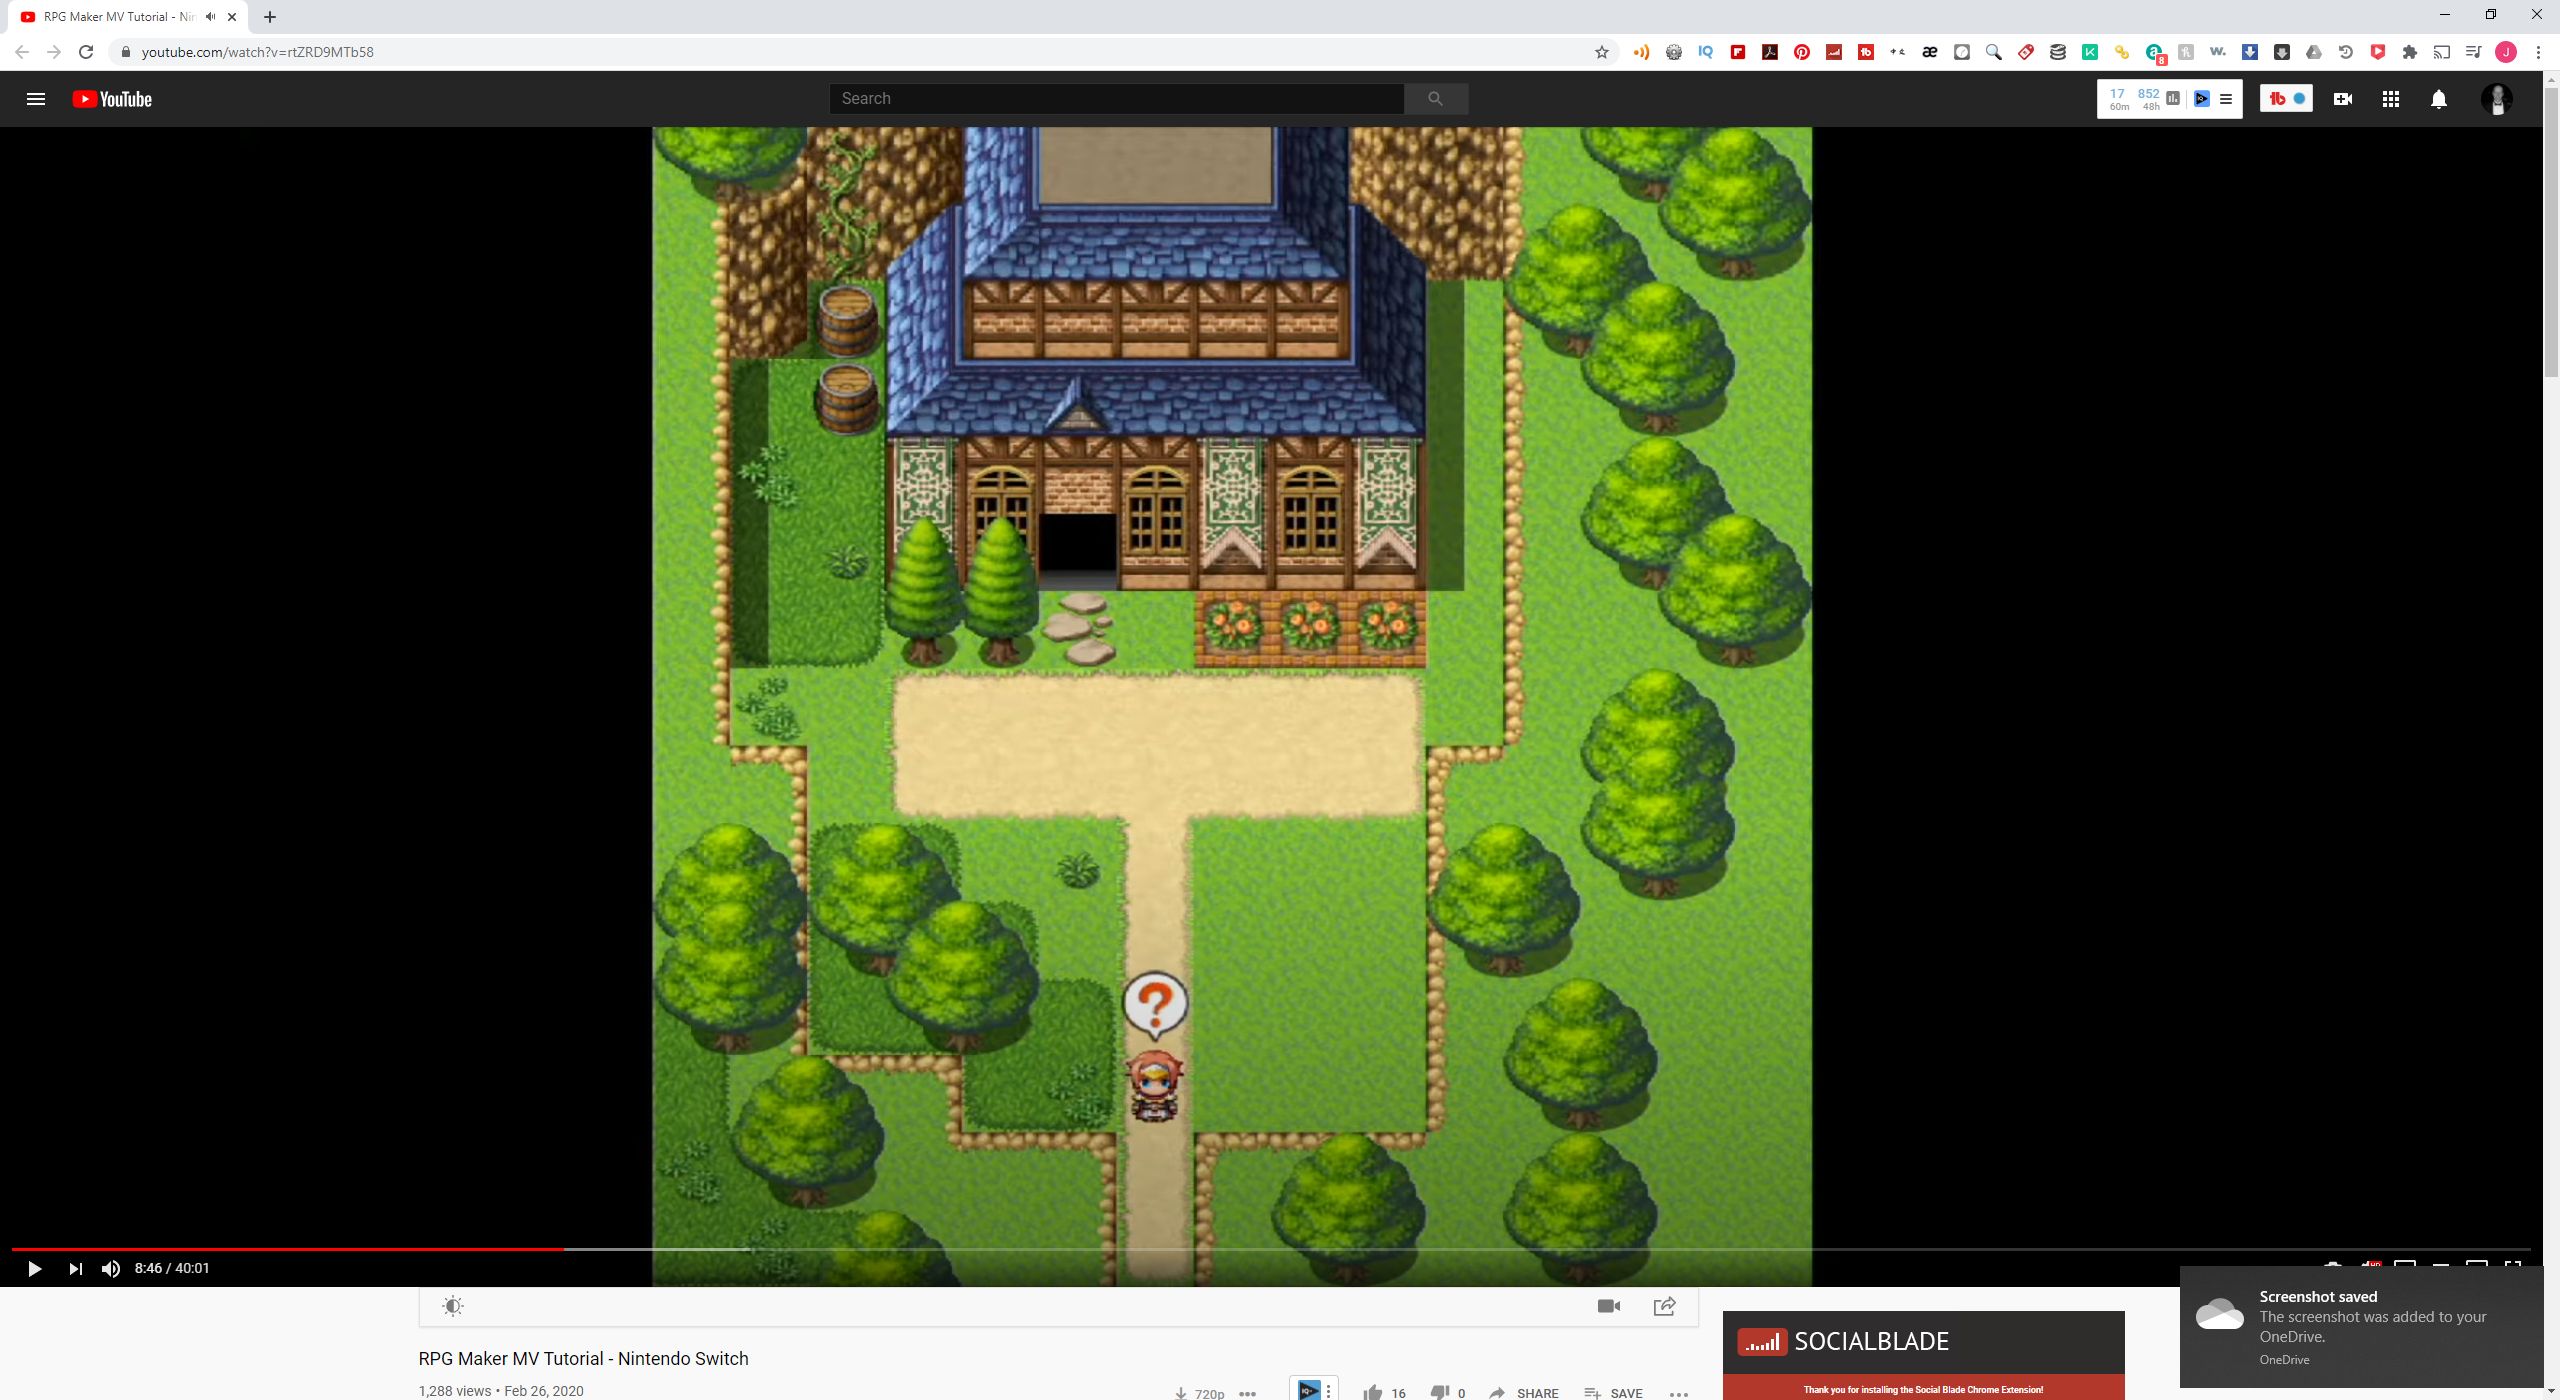The image size is (2560, 1400).
Task: Open the more actions menu right of SAVE
Action: 1679,1393
